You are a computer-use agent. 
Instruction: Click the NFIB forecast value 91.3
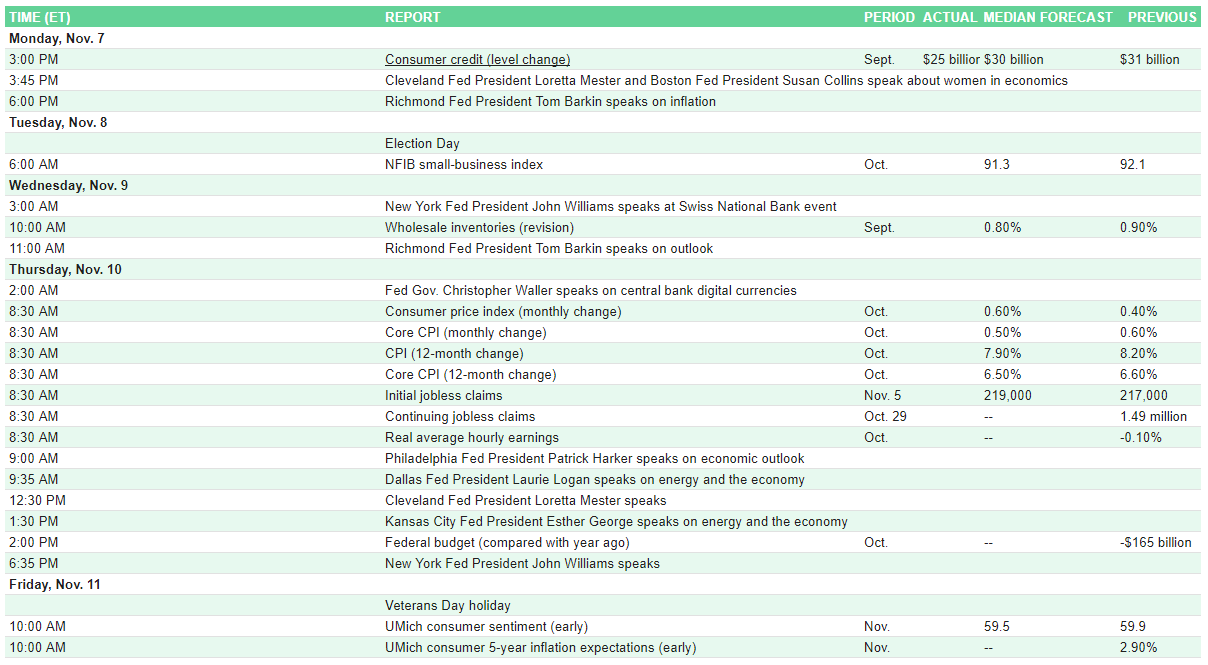[x=997, y=164]
